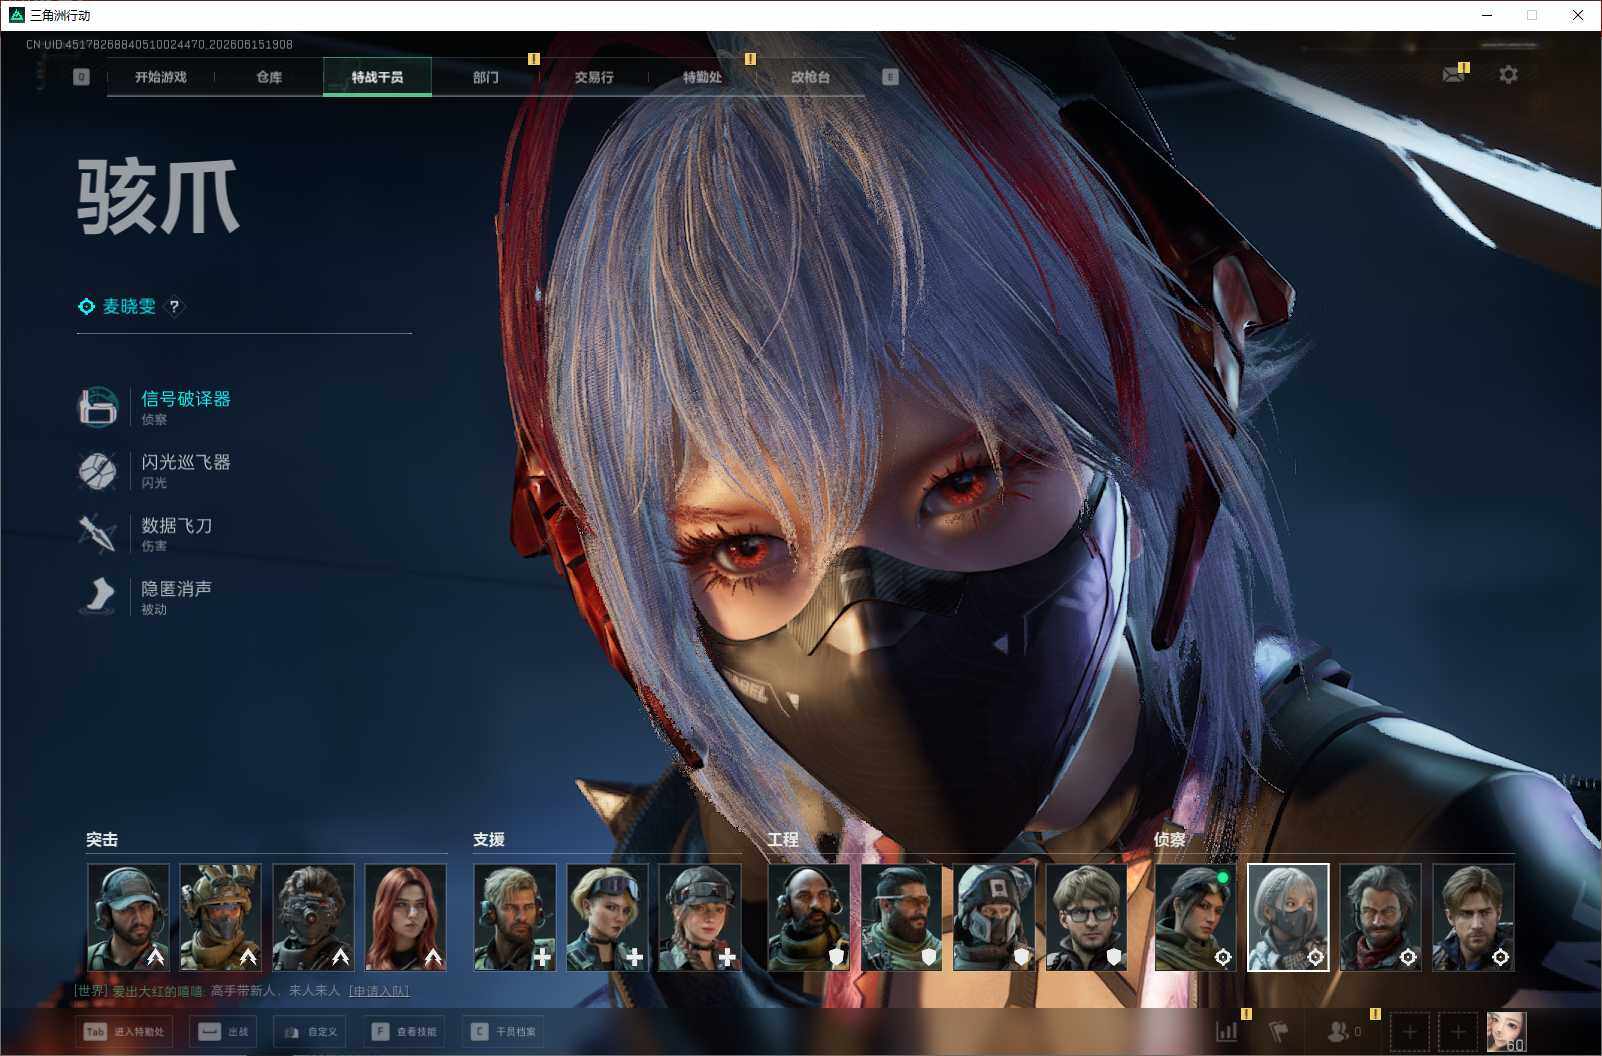Image resolution: width=1602 pixels, height=1056 pixels.
Task: Click the flags icon in bottom bar
Action: tap(1279, 1031)
